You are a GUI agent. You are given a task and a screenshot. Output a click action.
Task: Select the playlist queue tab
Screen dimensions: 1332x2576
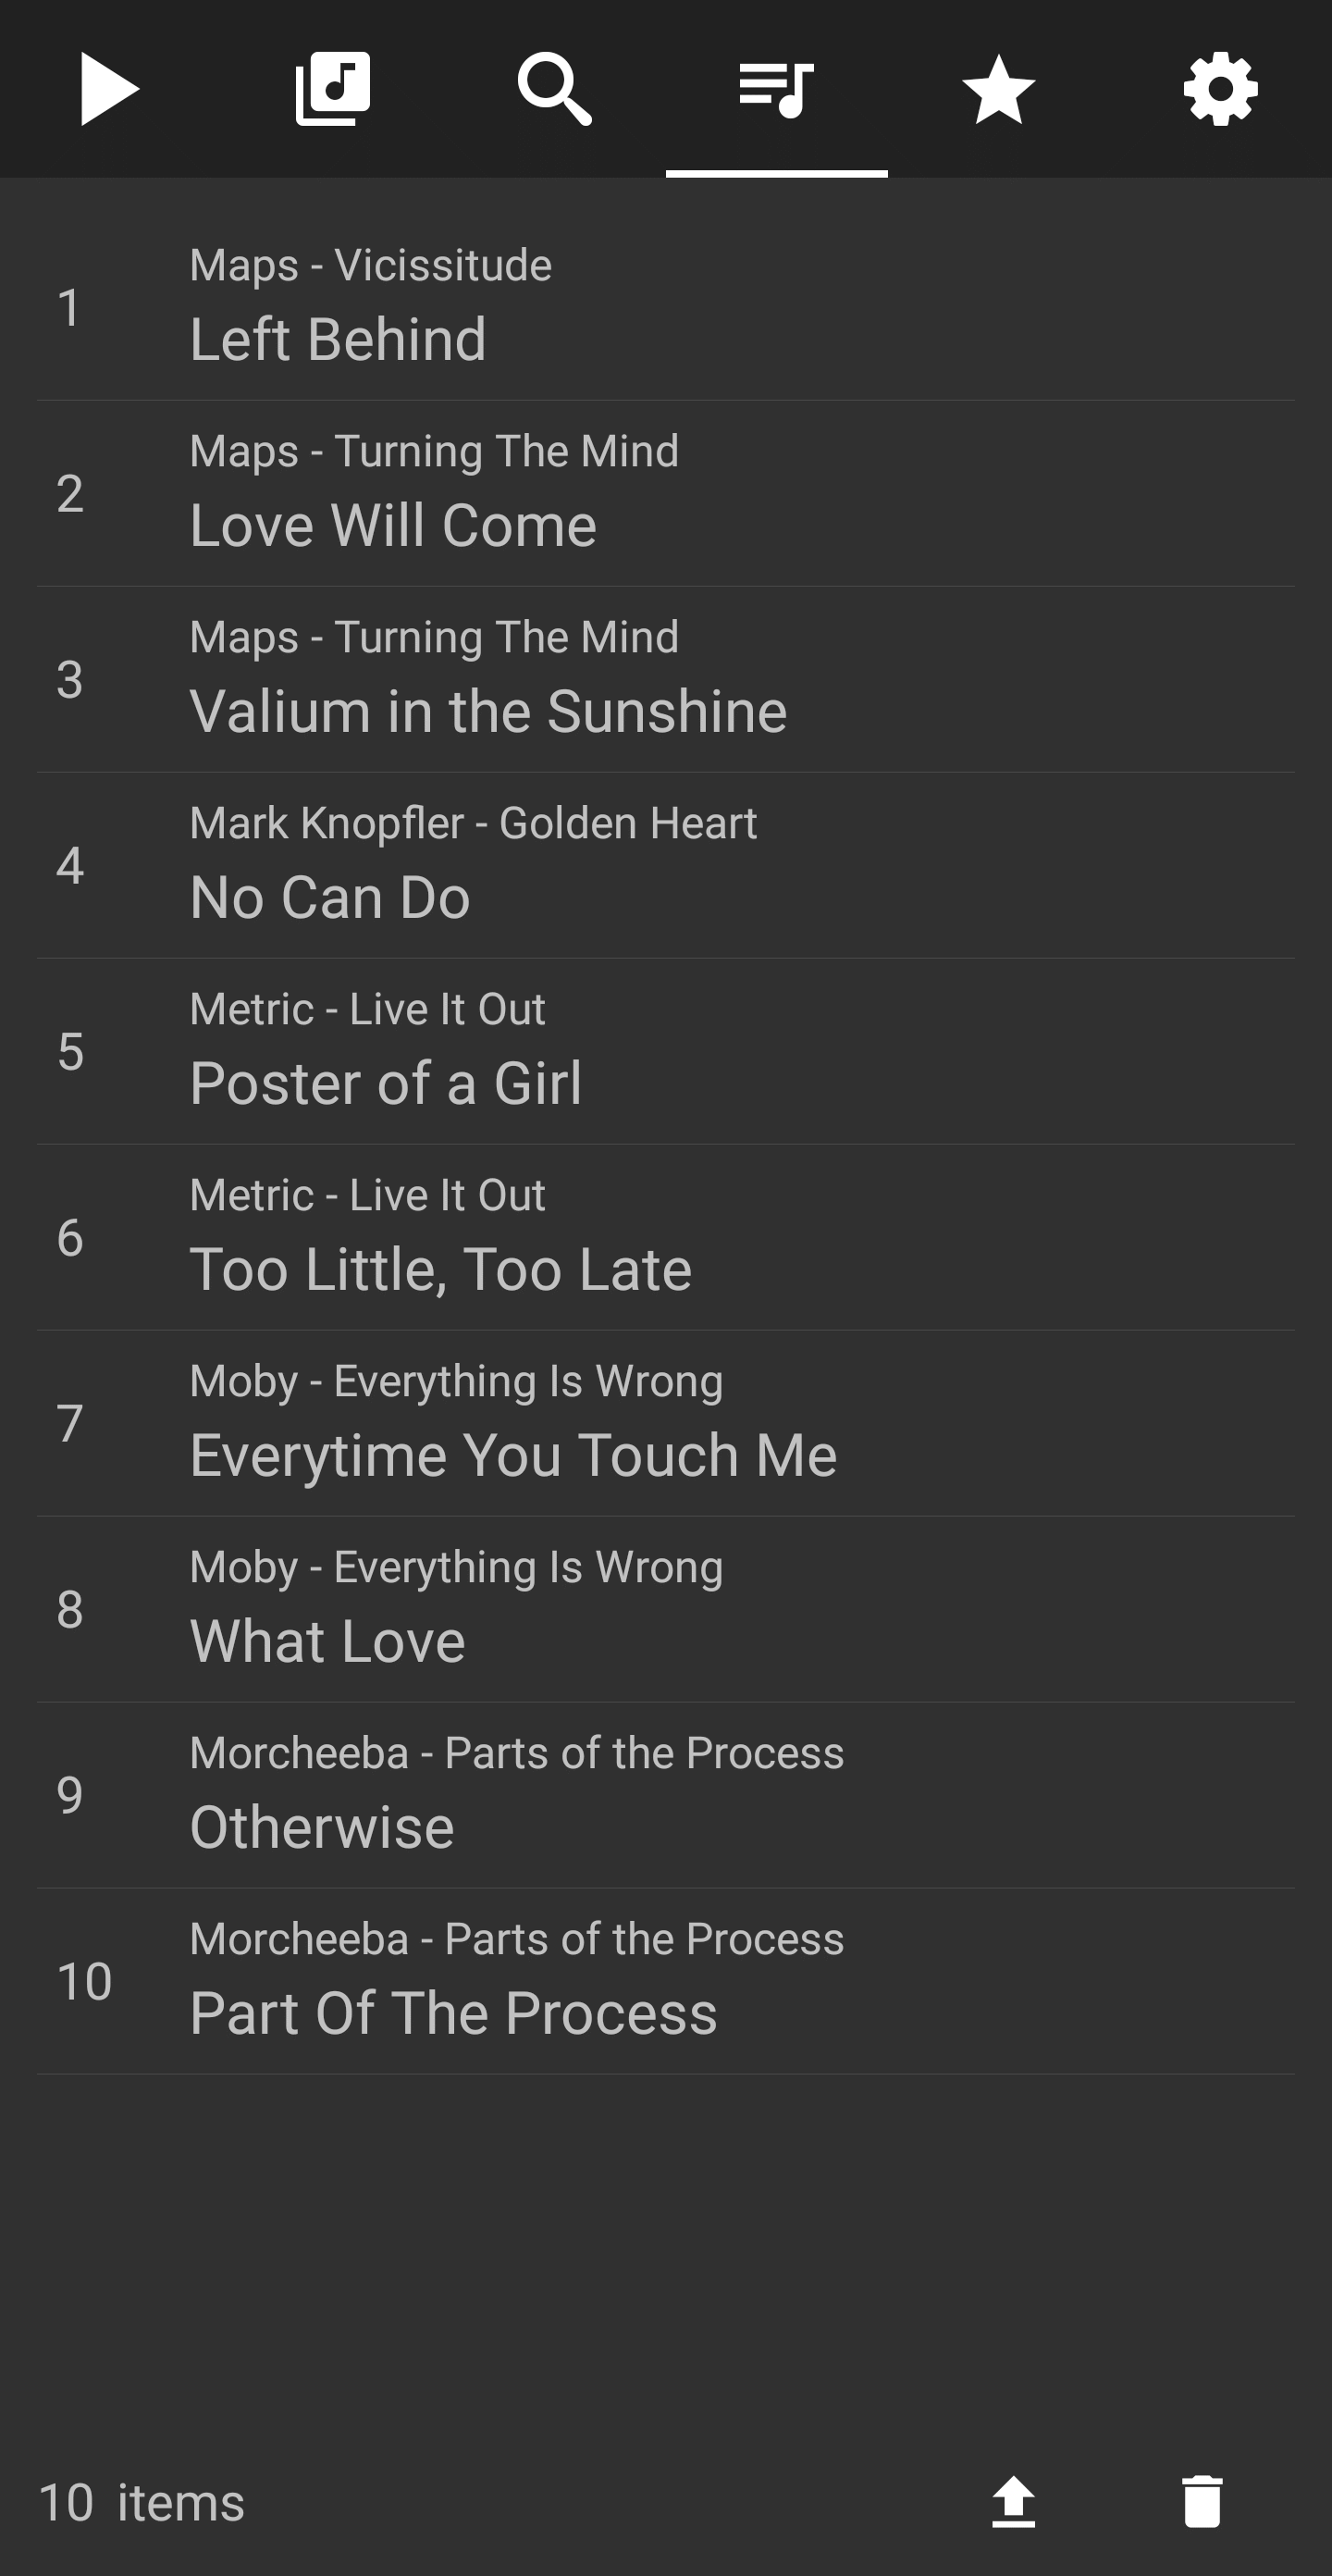click(x=777, y=90)
